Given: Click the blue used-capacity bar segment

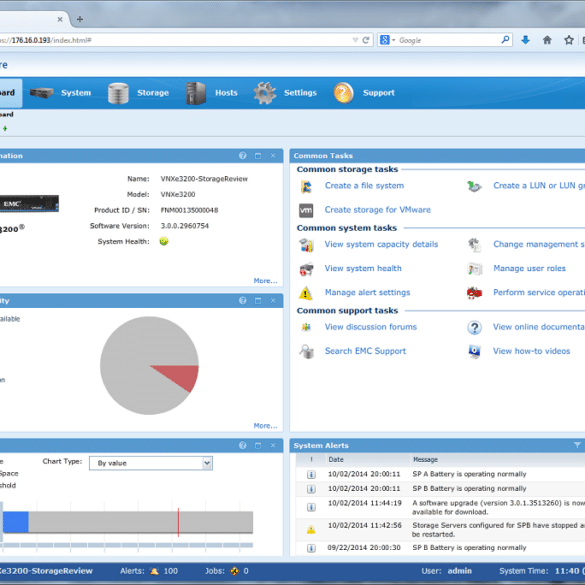Looking at the screenshot, I should pyautogui.click(x=16, y=522).
